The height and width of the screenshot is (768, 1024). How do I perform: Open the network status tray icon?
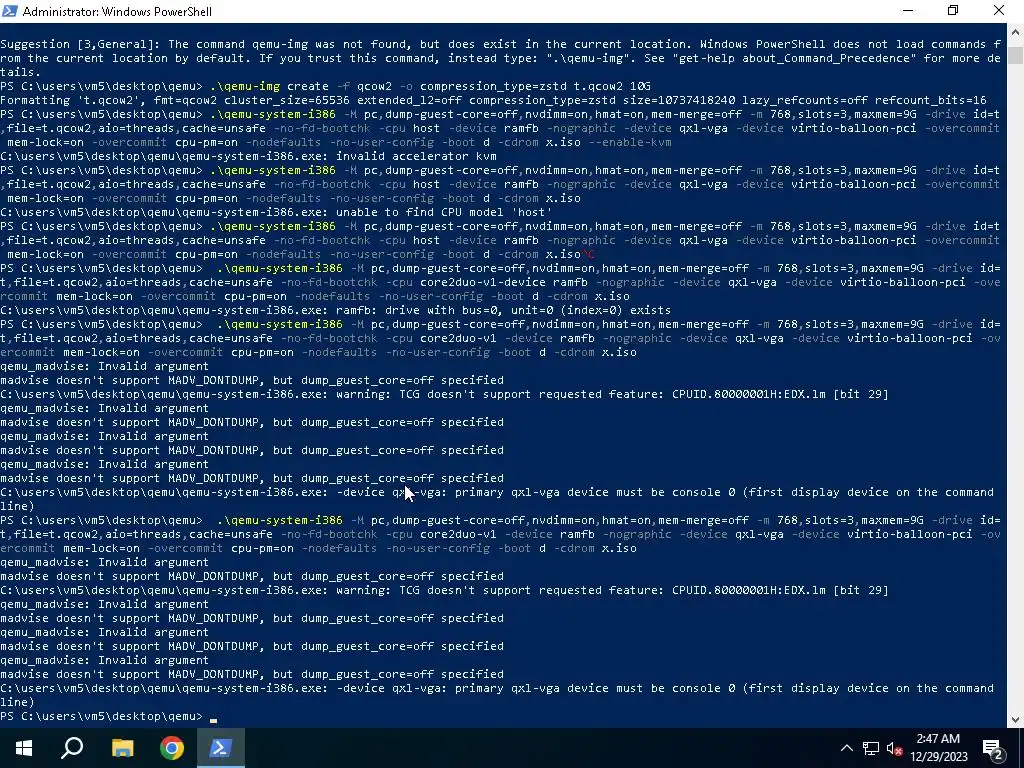(x=871, y=748)
